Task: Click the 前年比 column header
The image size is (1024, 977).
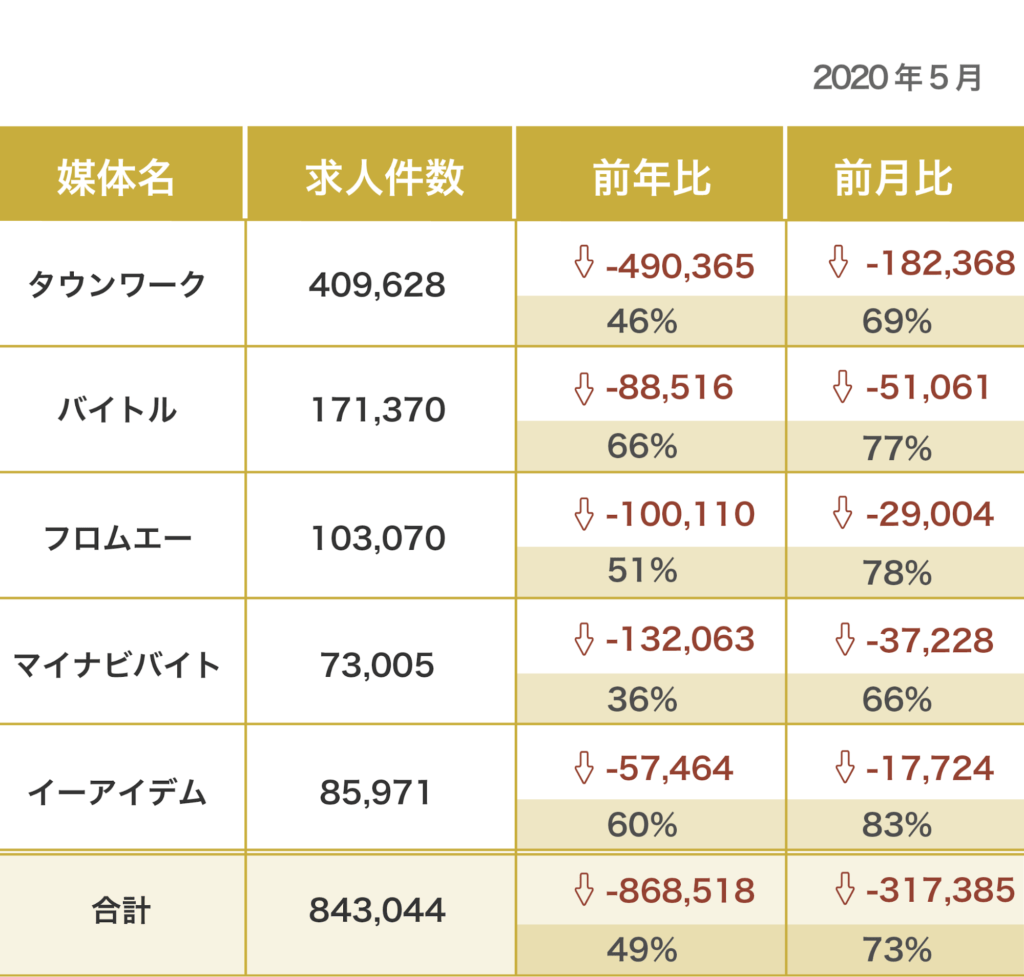Action: pyautogui.click(x=652, y=178)
